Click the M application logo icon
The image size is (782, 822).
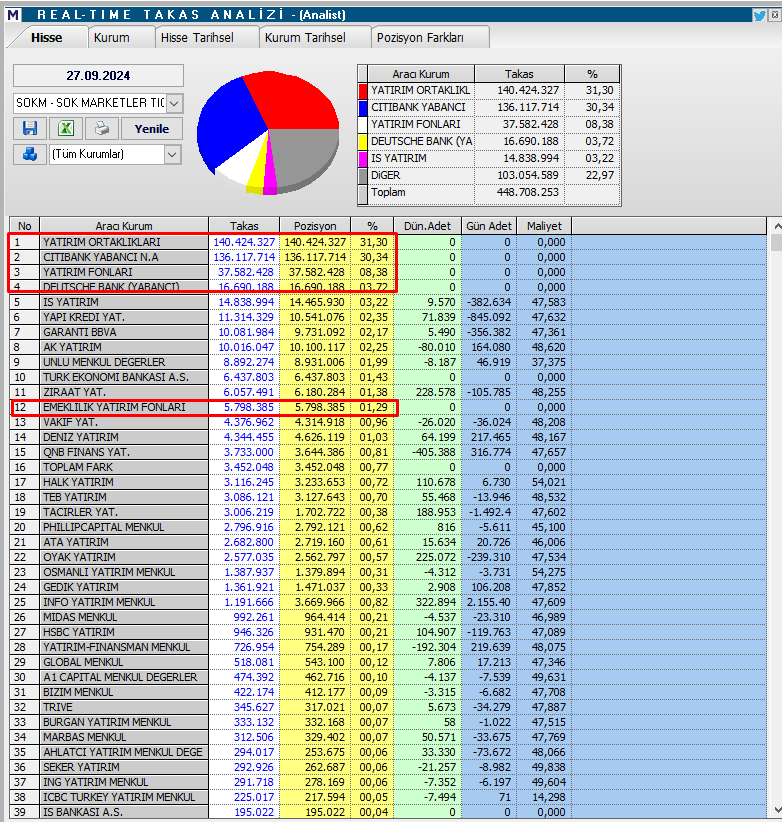[14, 15]
